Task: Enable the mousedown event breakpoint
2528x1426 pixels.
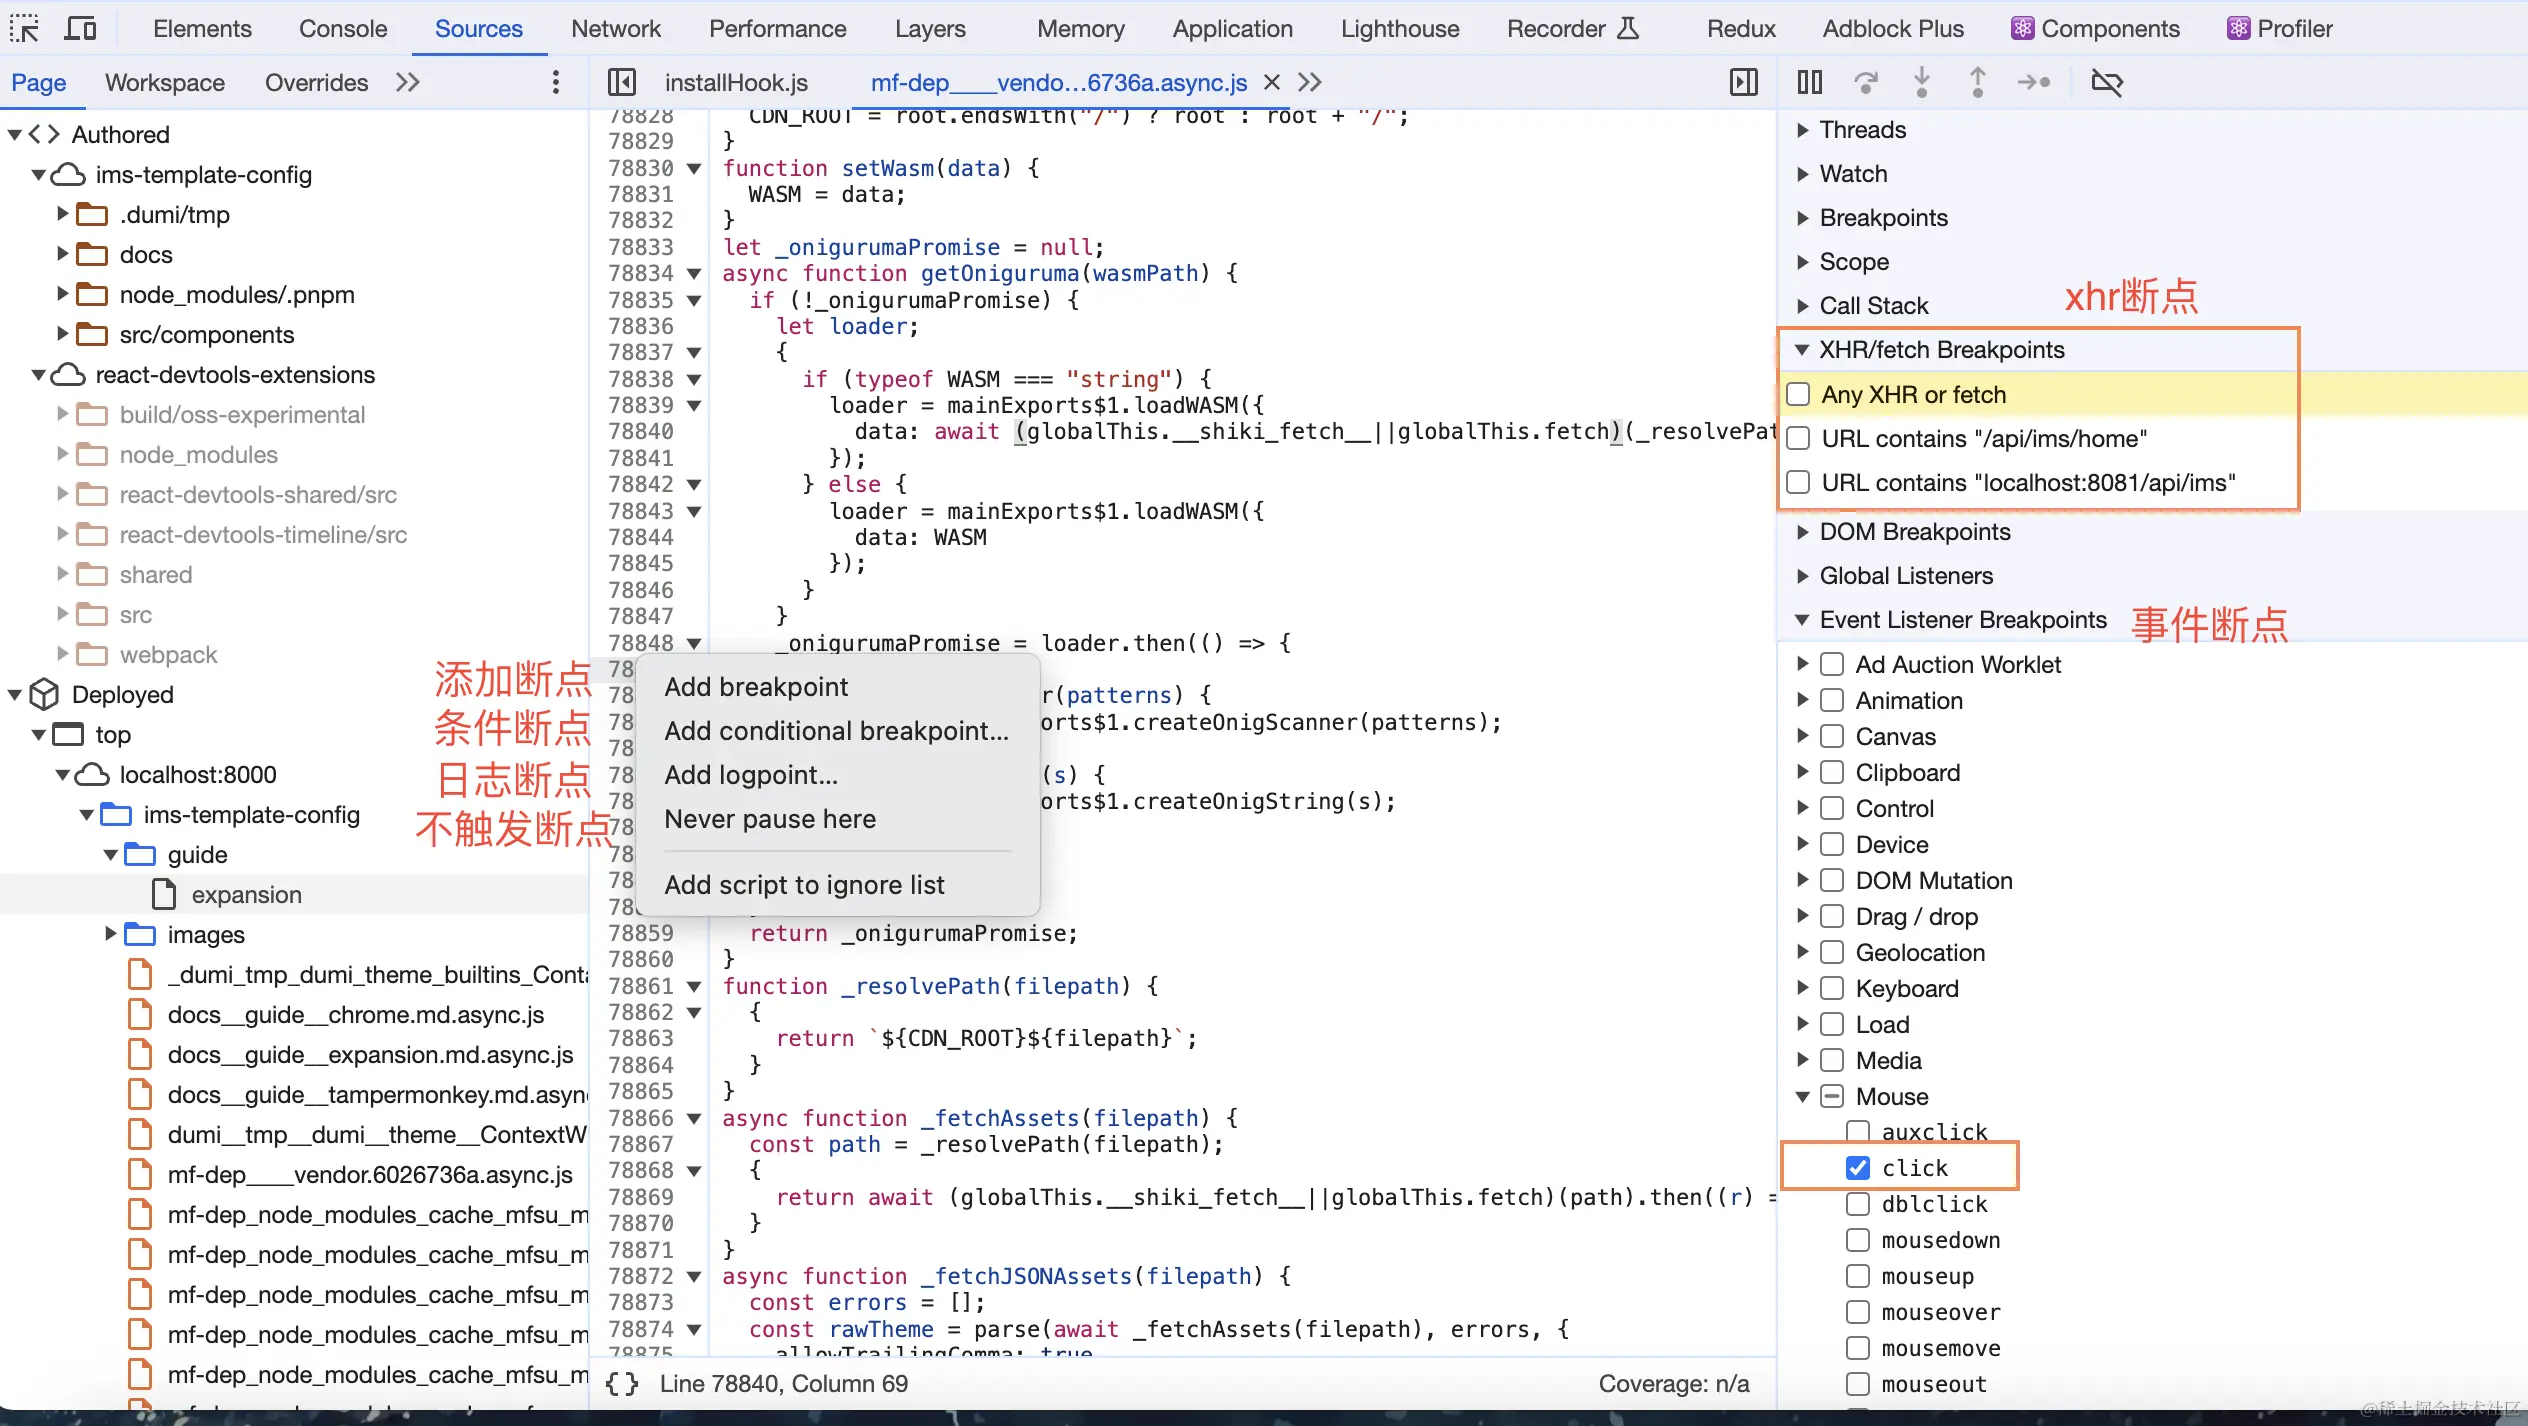Action: click(1858, 1239)
